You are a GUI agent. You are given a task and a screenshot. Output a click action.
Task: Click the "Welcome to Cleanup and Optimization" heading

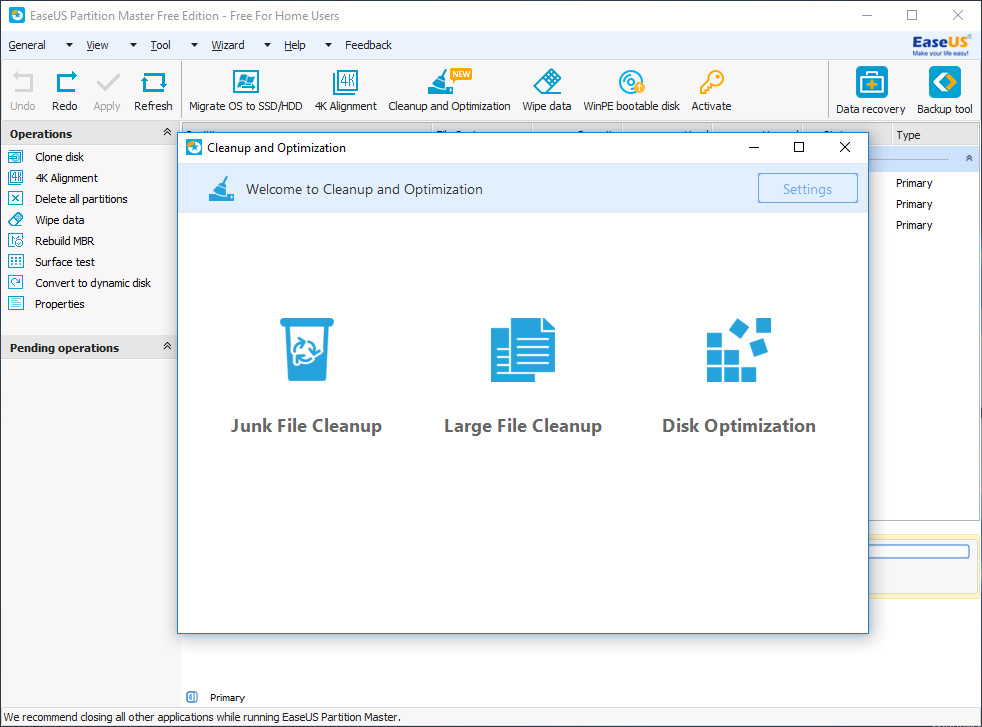pos(364,189)
